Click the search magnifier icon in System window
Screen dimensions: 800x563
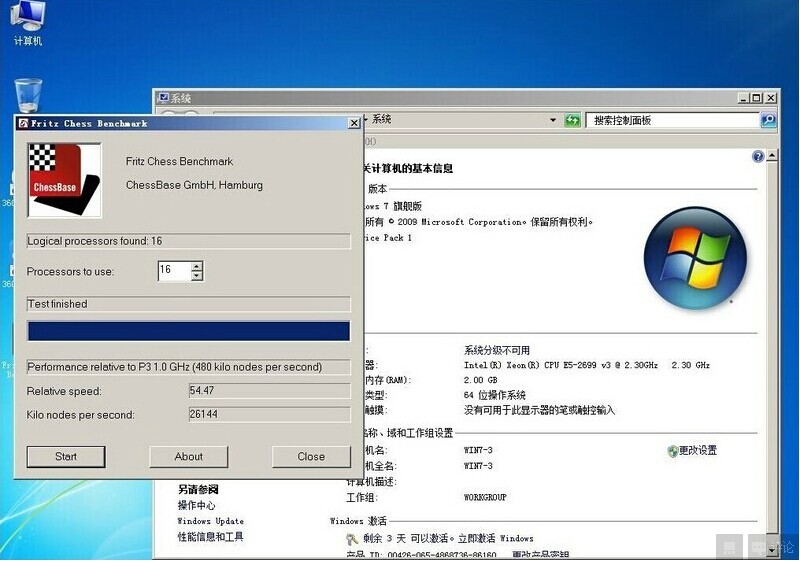tap(768, 120)
